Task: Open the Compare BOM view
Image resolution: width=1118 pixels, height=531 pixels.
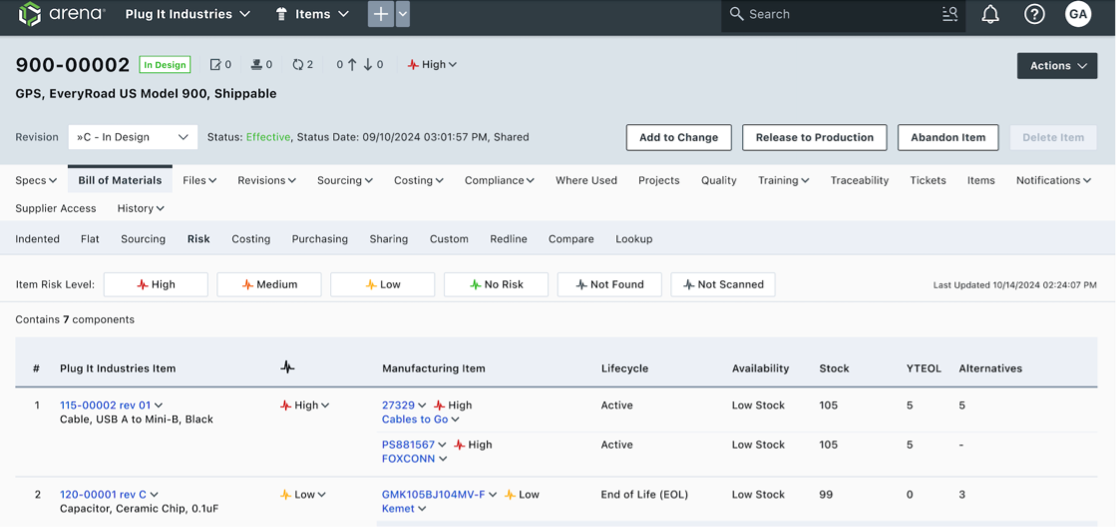Action: (571, 239)
